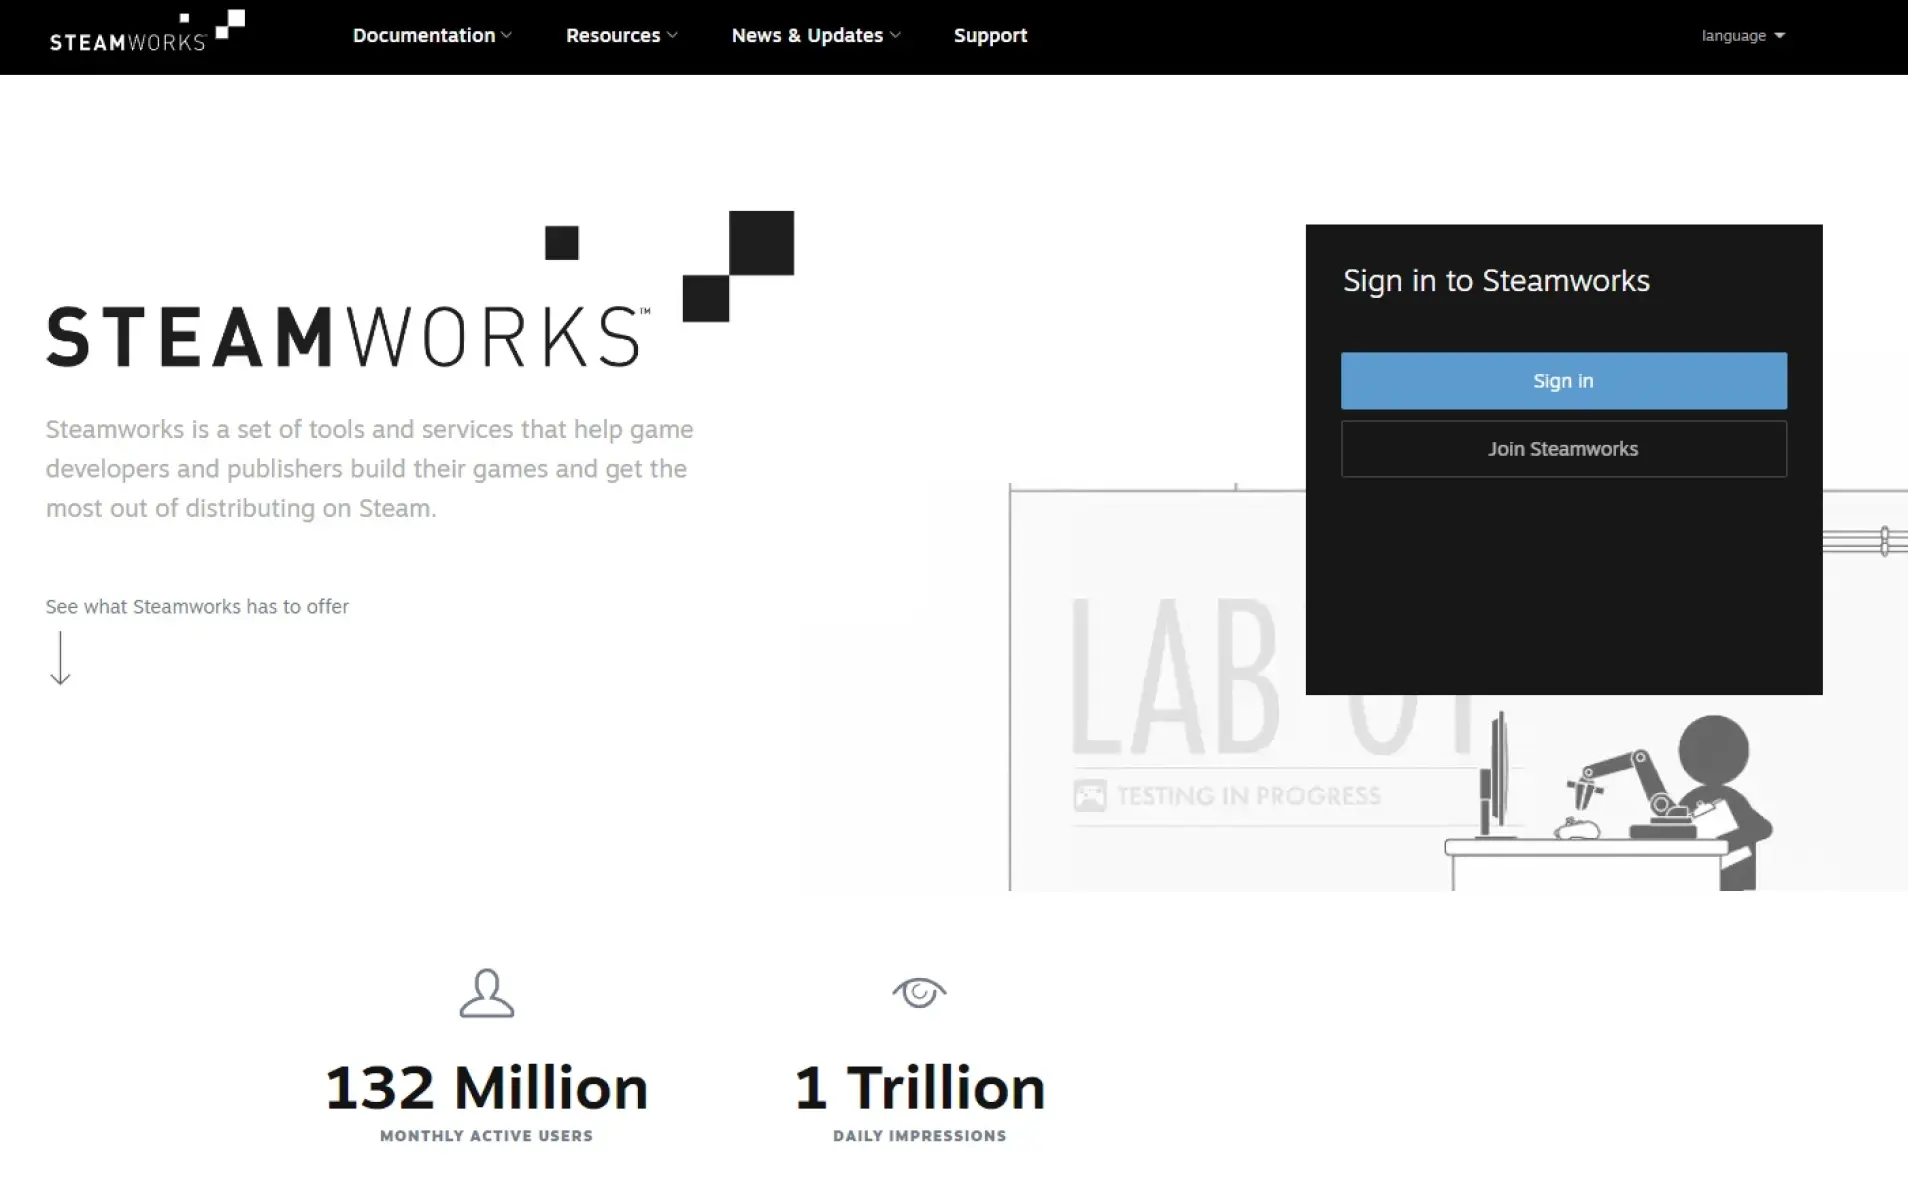Expand the Resources dropdown menu
This screenshot has height=1197, width=1908.
tap(621, 36)
